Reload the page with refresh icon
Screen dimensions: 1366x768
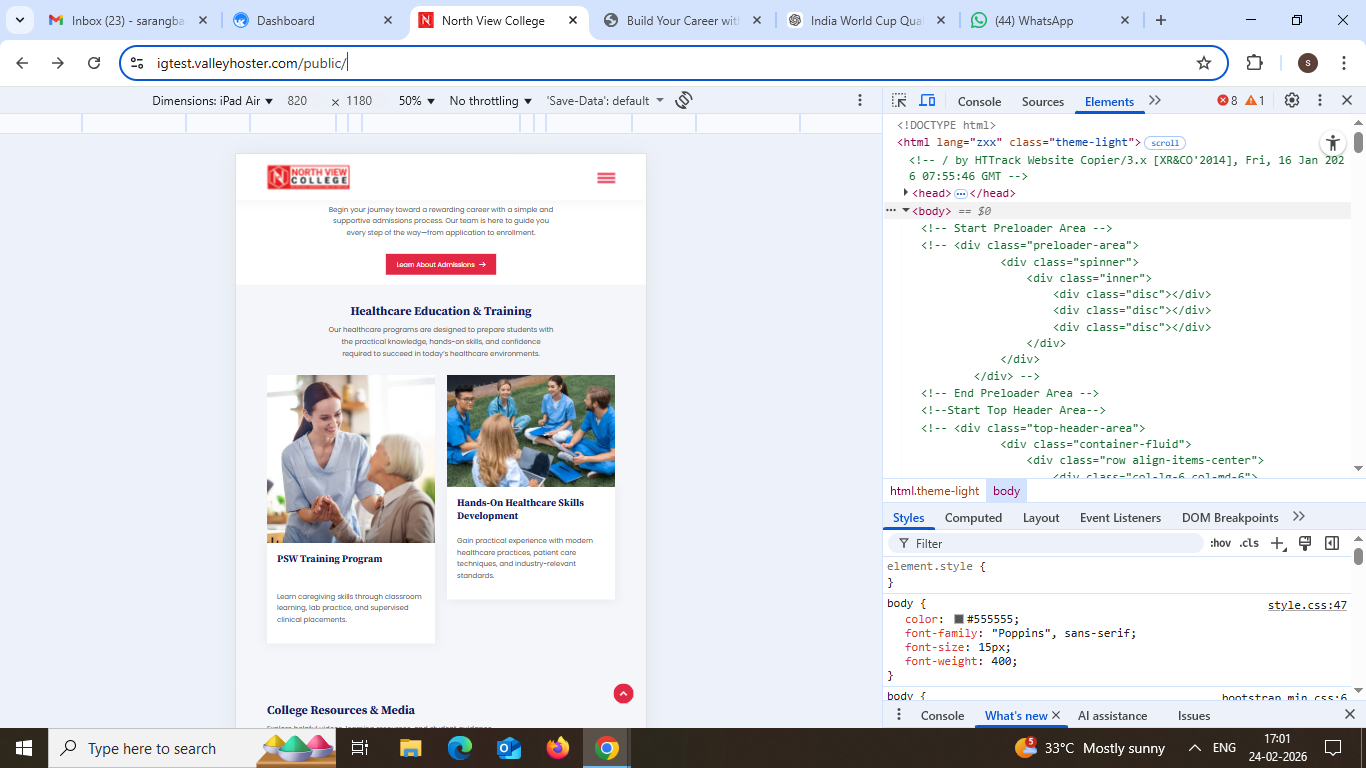[x=94, y=63]
